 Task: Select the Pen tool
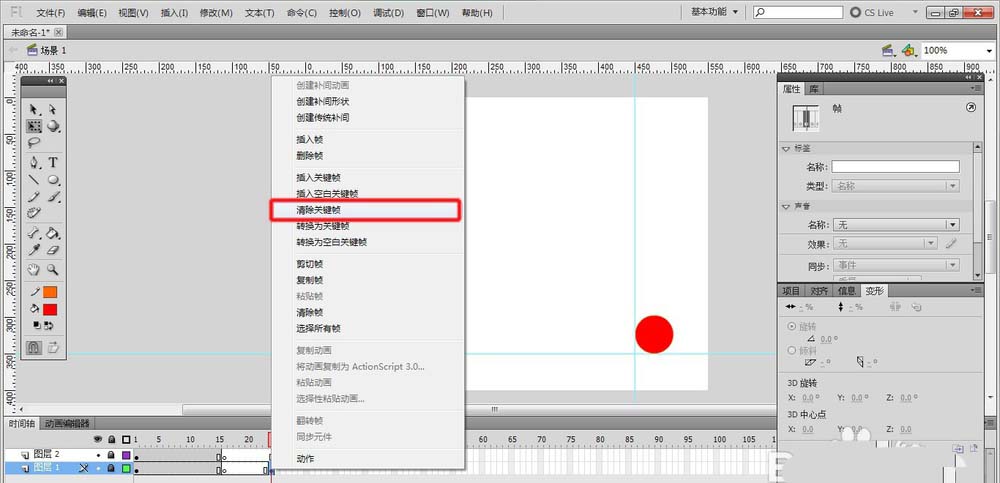(x=34, y=163)
